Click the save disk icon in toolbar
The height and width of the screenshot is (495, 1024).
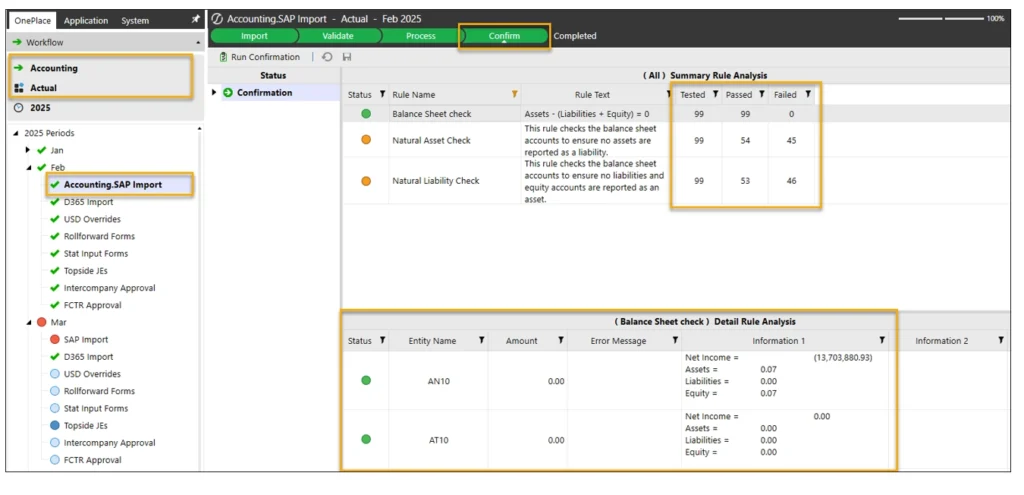coord(346,58)
